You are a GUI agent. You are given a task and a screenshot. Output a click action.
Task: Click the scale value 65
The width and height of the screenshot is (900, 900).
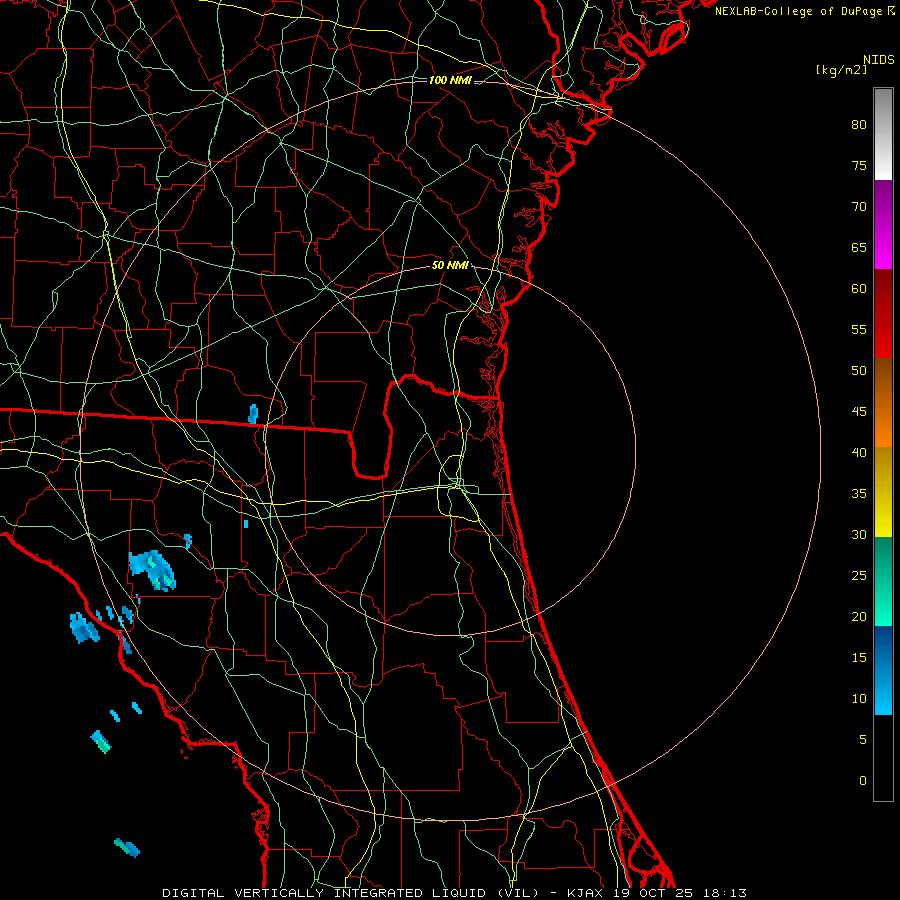(859, 247)
